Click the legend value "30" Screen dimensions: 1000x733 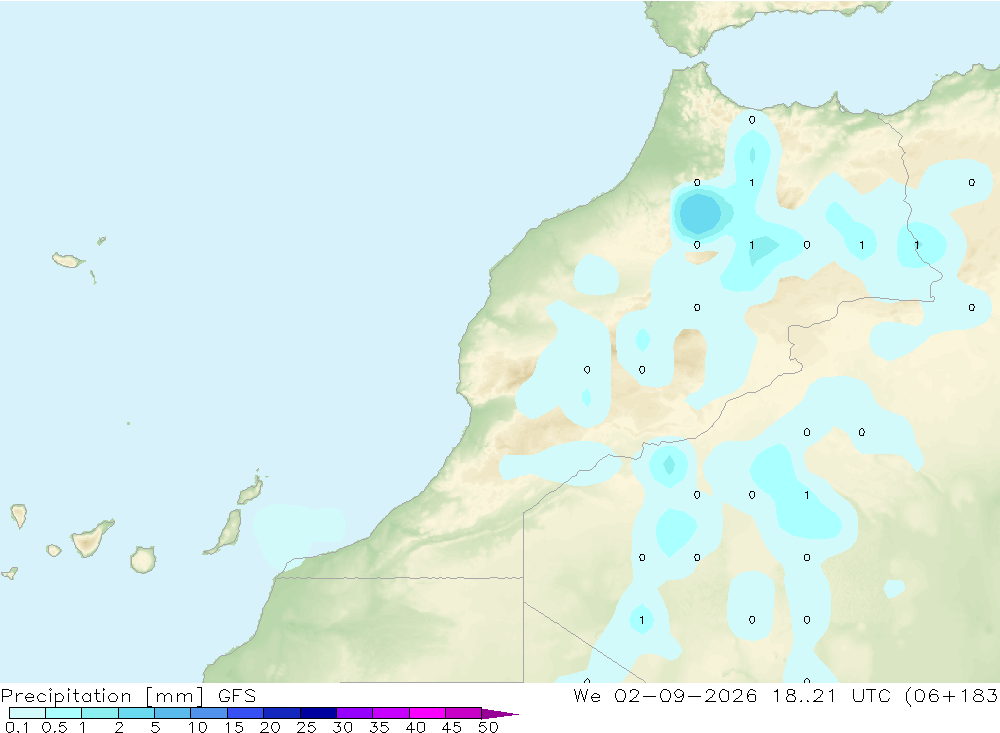tap(343, 727)
